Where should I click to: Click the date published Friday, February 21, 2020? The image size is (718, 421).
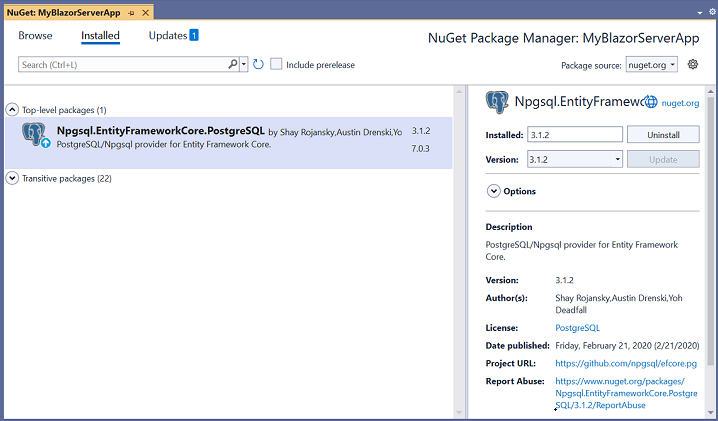[x=627, y=345]
